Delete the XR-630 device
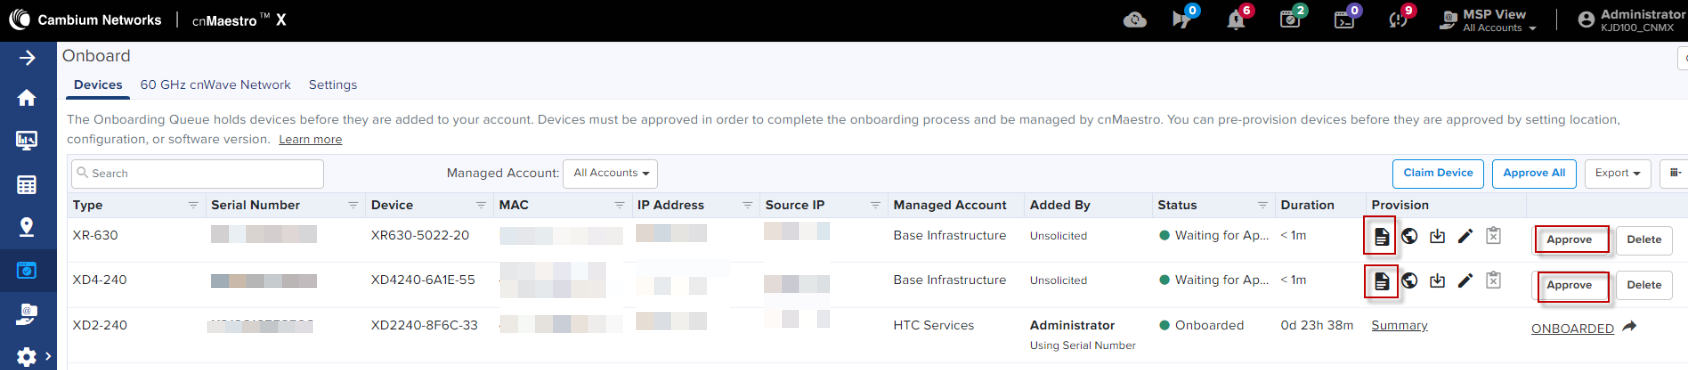The image size is (1688, 370). pyautogui.click(x=1644, y=240)
